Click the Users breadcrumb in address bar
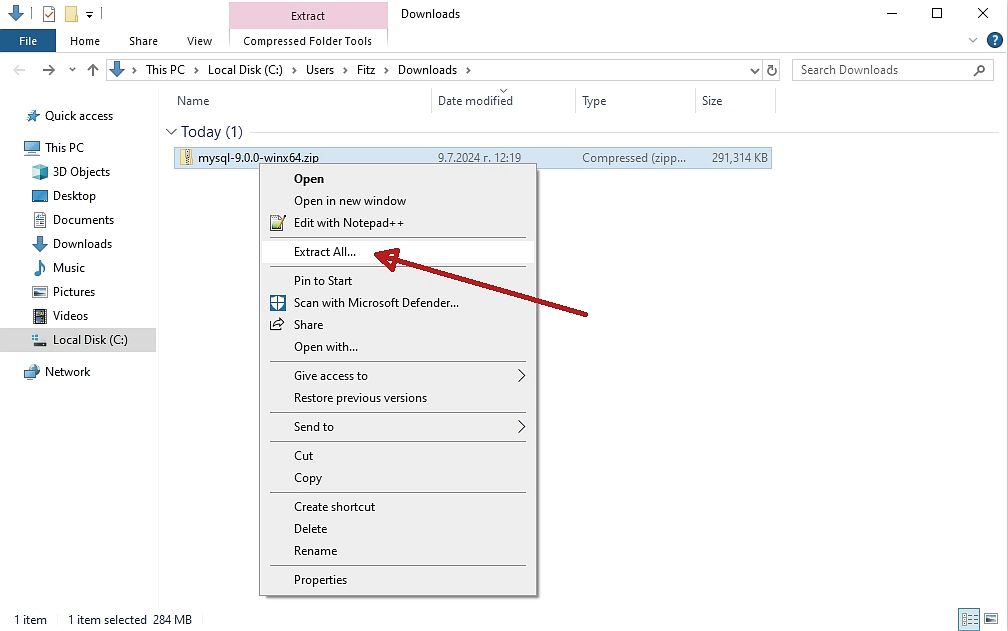This screenshot has height=631, width=1008. (x=320, y=70)
